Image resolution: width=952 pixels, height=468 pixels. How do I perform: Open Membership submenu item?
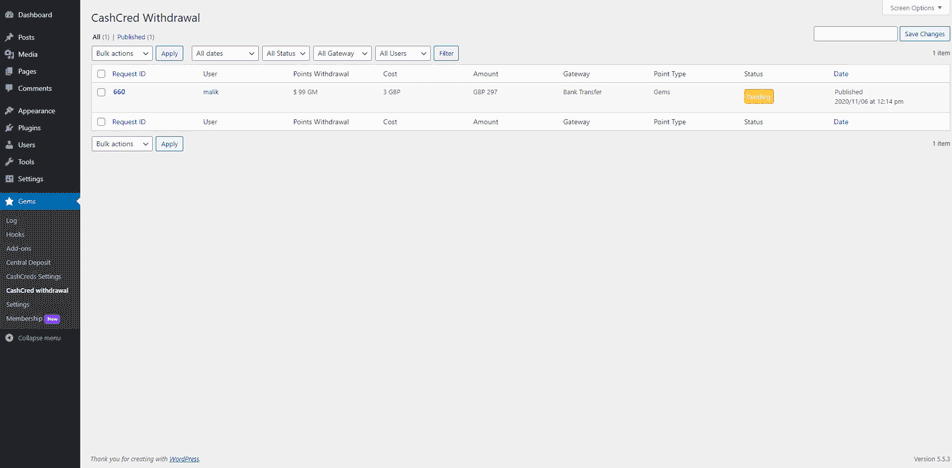24,318
